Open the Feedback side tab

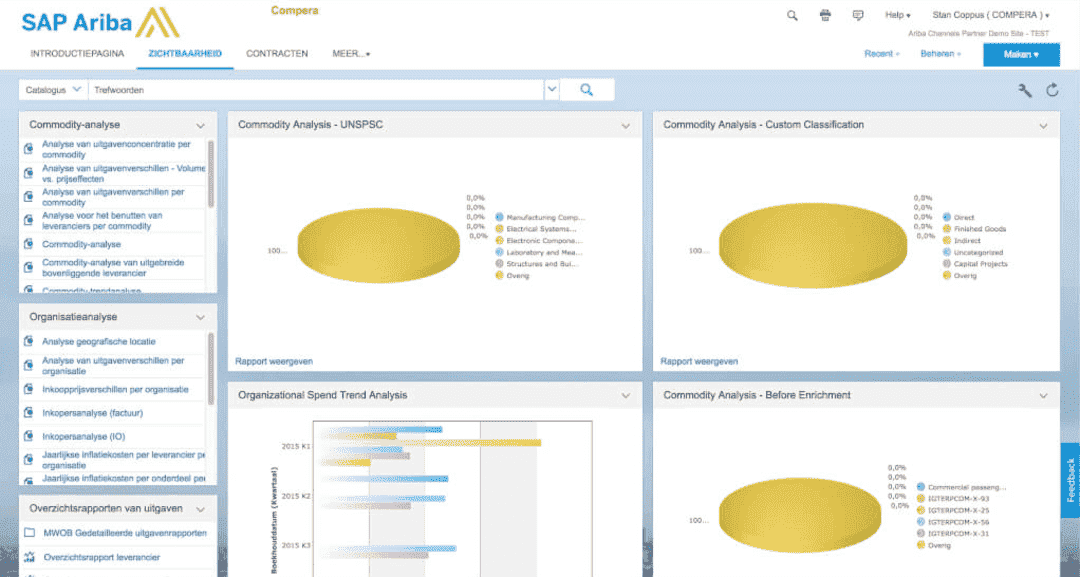tap(1070, 480)
